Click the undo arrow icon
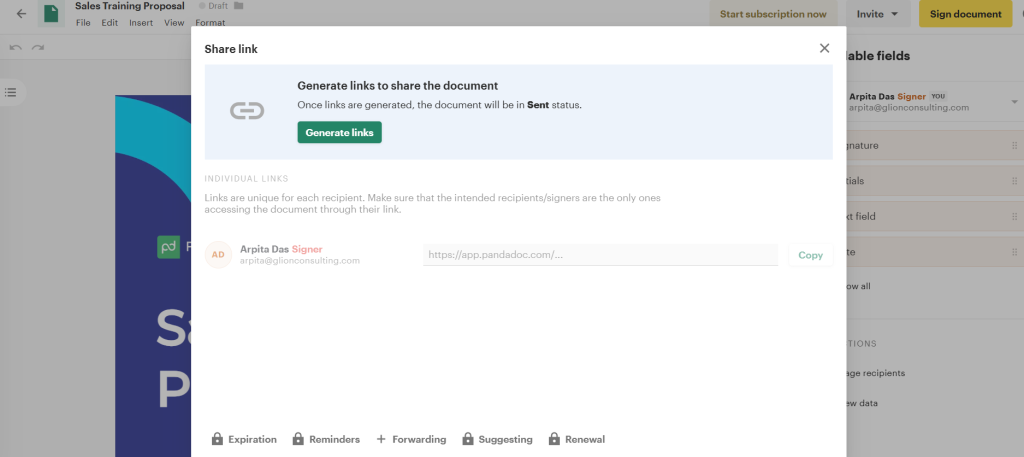1024x457 pixels. point(16,47)
